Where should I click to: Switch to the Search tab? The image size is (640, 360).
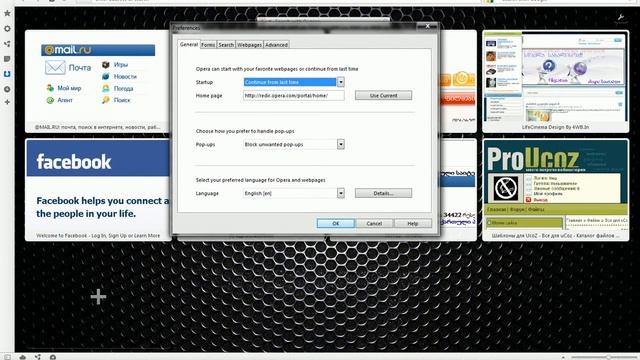coord(226,45)
